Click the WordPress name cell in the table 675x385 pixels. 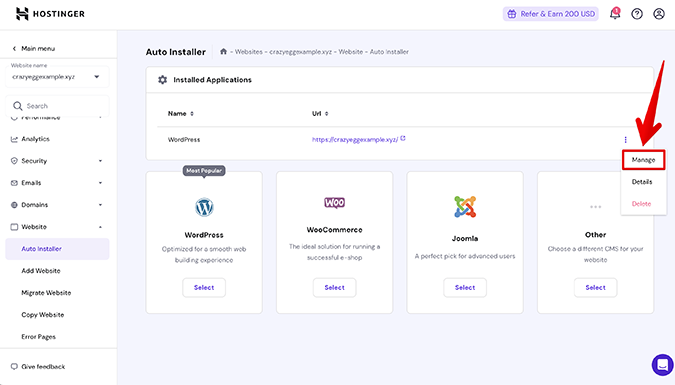coord(184,140)
